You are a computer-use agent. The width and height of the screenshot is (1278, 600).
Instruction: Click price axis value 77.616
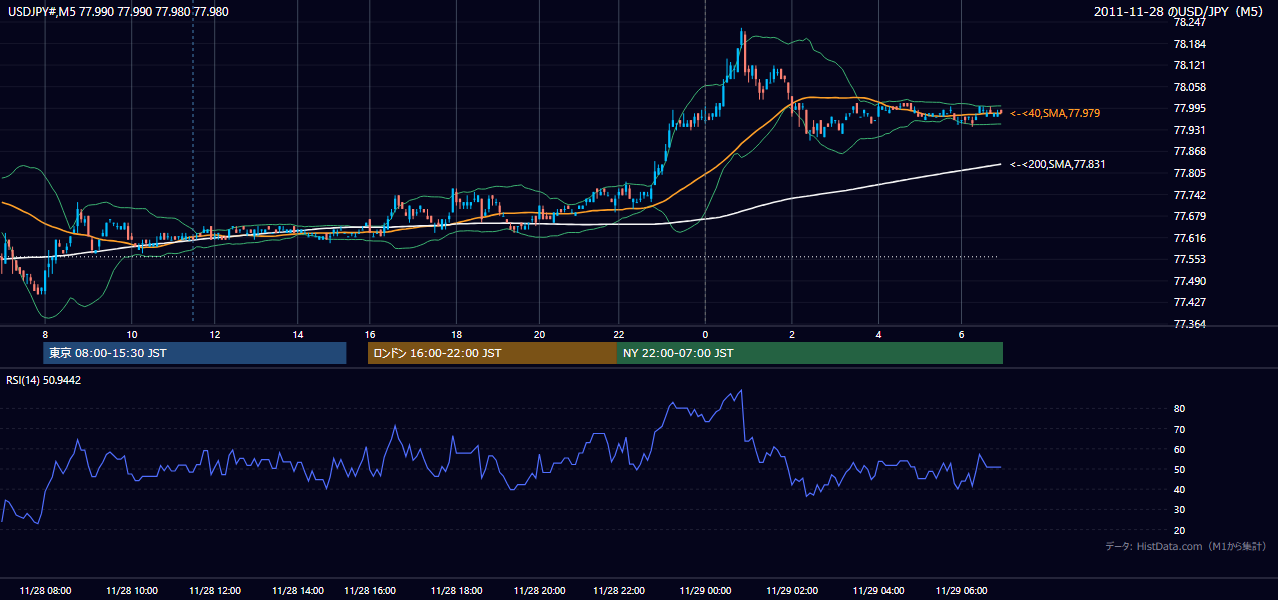tap(1190, 238)
